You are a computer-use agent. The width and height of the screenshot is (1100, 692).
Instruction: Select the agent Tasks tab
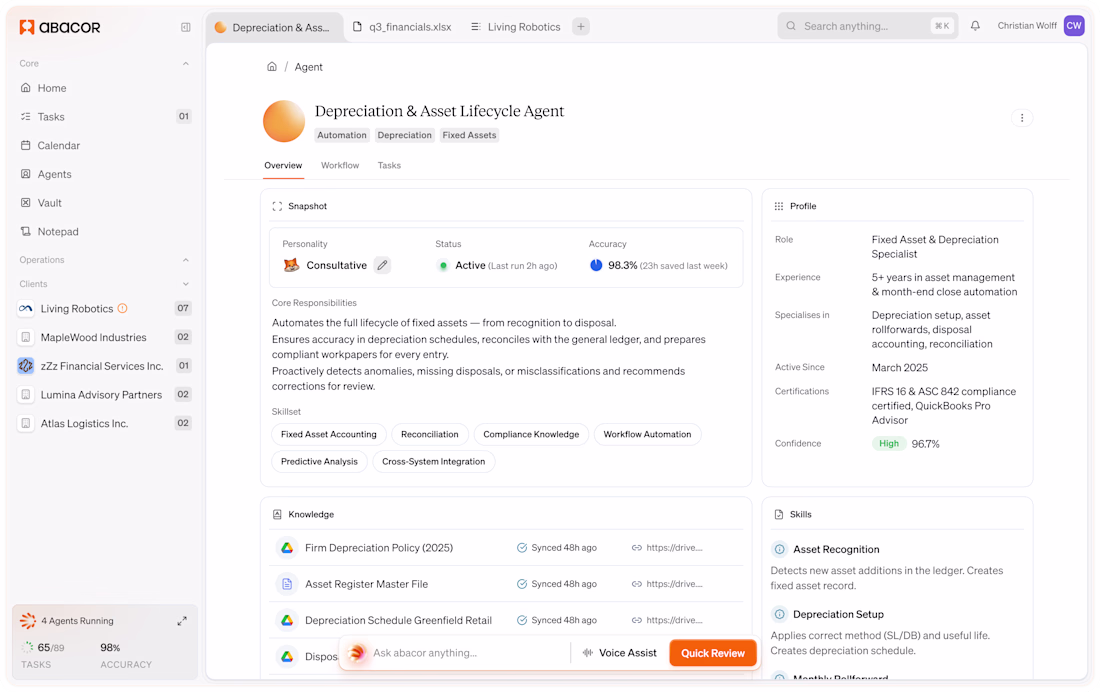pyautogui.click(x=389, y=166)
